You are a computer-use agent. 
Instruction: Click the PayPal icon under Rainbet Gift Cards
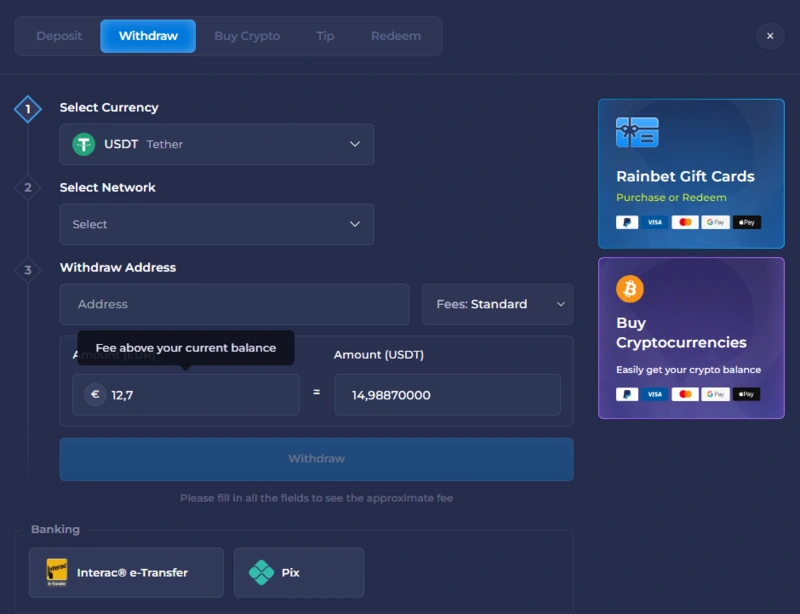[627, 222]
